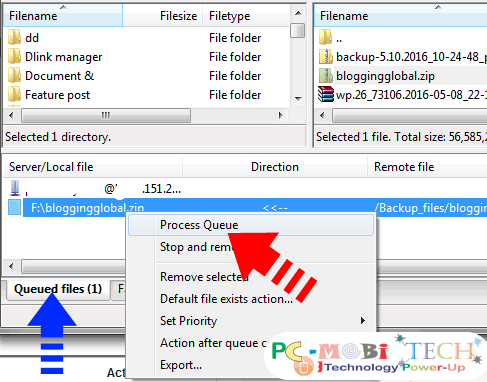Image resolution: width=487 pixels, height=382 pixels.
Task: Click the wp.26_73106 WinRAR archive icon
Action: coord(326,94)
